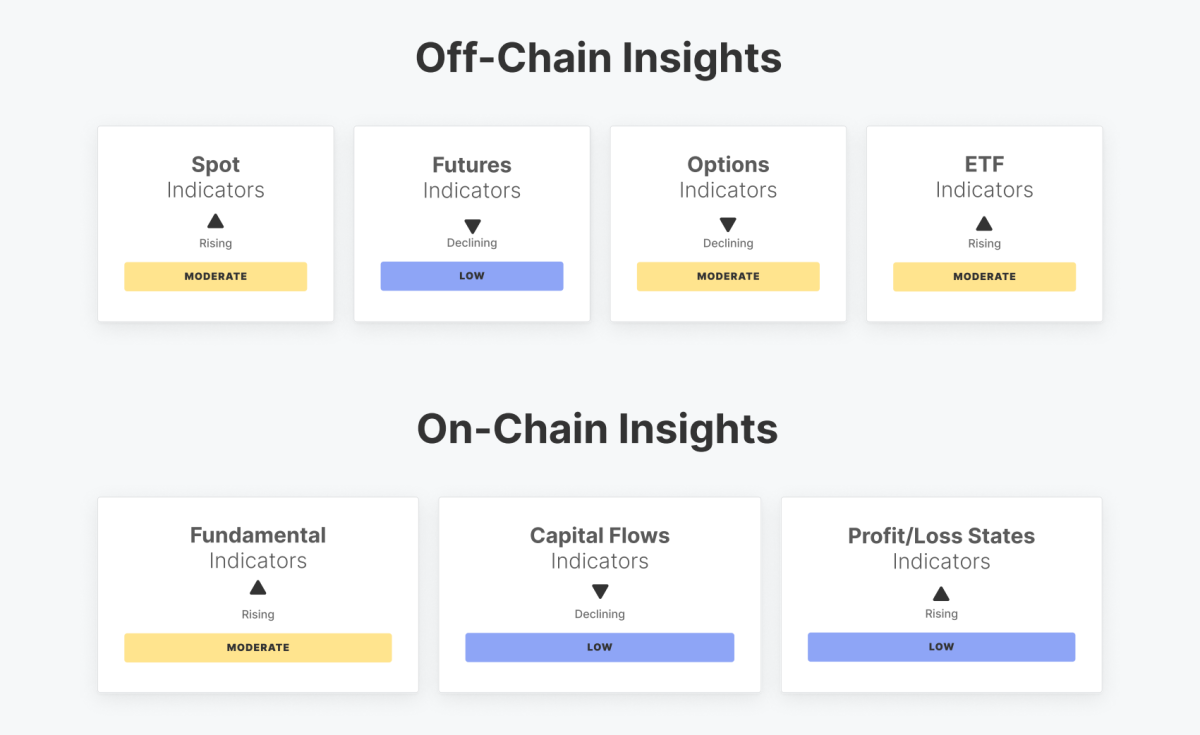Click the MODERATE bar in Fundamental card
The height and width of the screenshot is (735, 1200).
point(258,648)
